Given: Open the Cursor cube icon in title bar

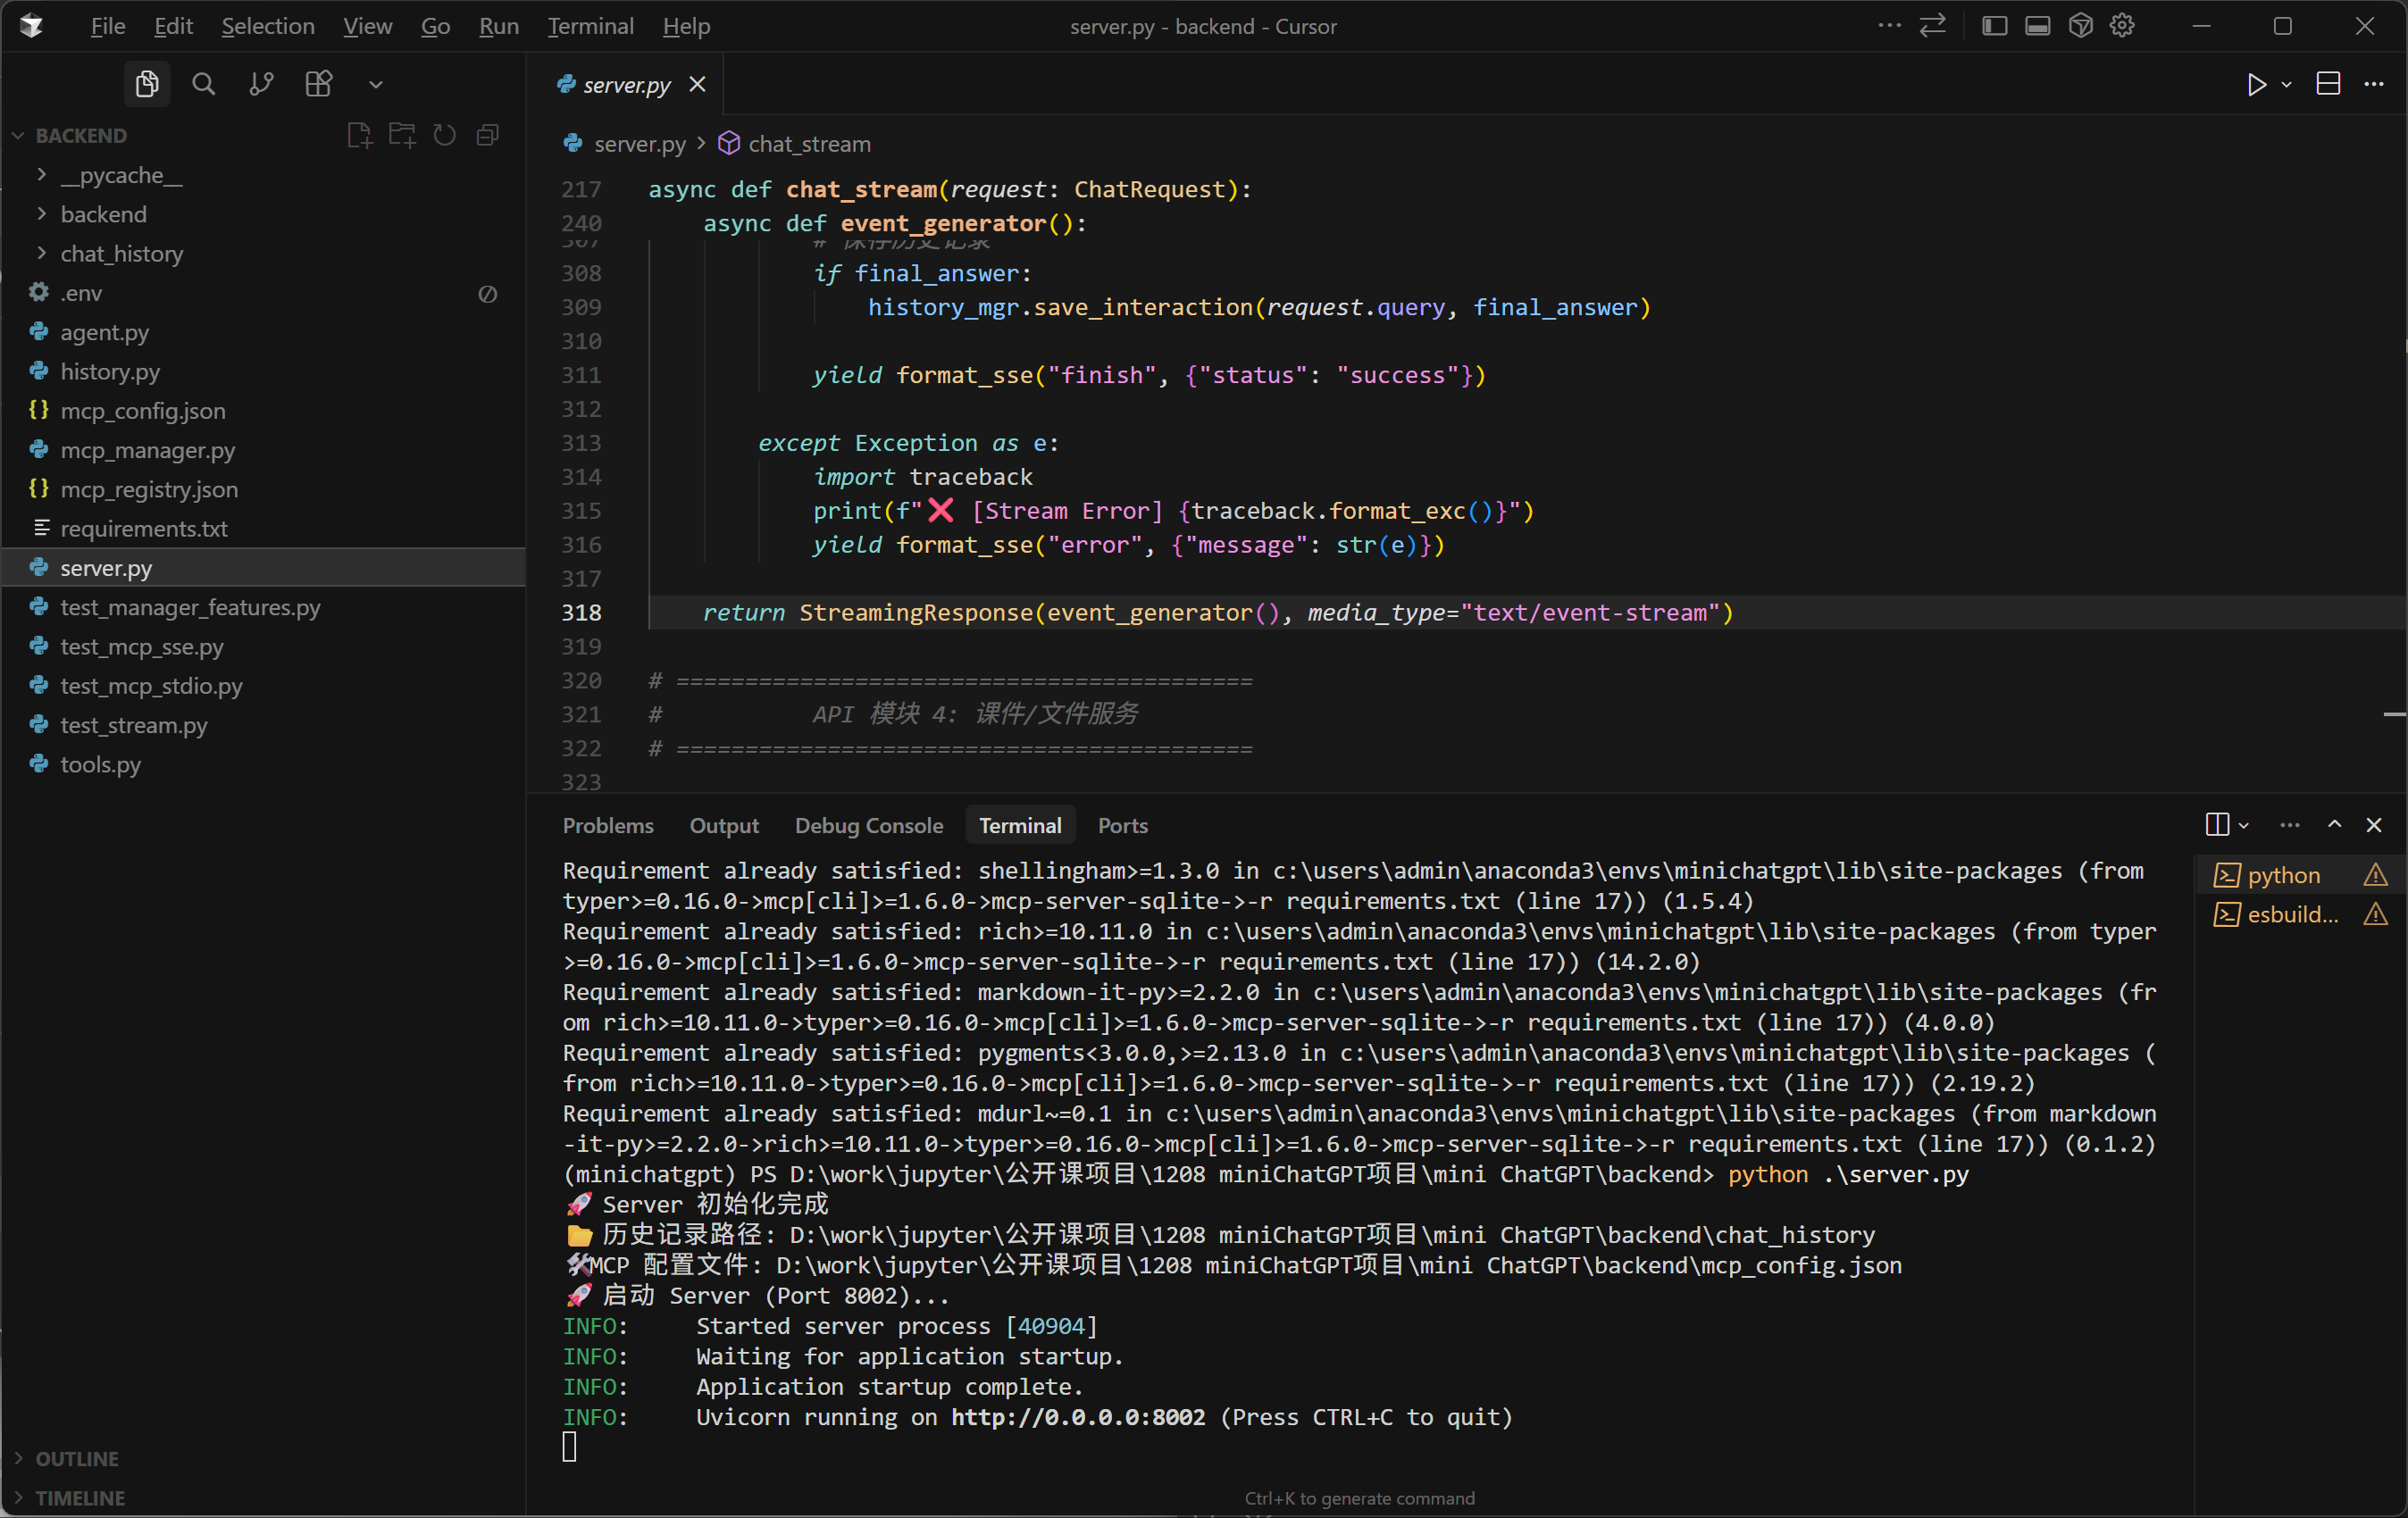Looking at the screenshot, I should point(2080,26).
